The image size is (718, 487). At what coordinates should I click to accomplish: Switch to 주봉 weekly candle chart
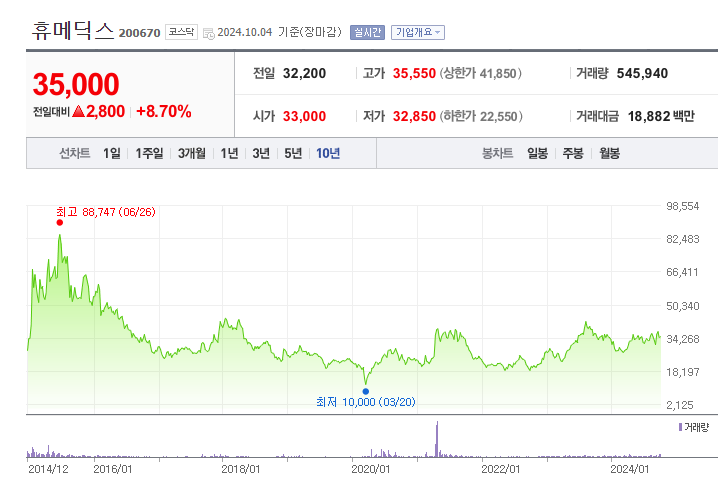coord(573,153)
